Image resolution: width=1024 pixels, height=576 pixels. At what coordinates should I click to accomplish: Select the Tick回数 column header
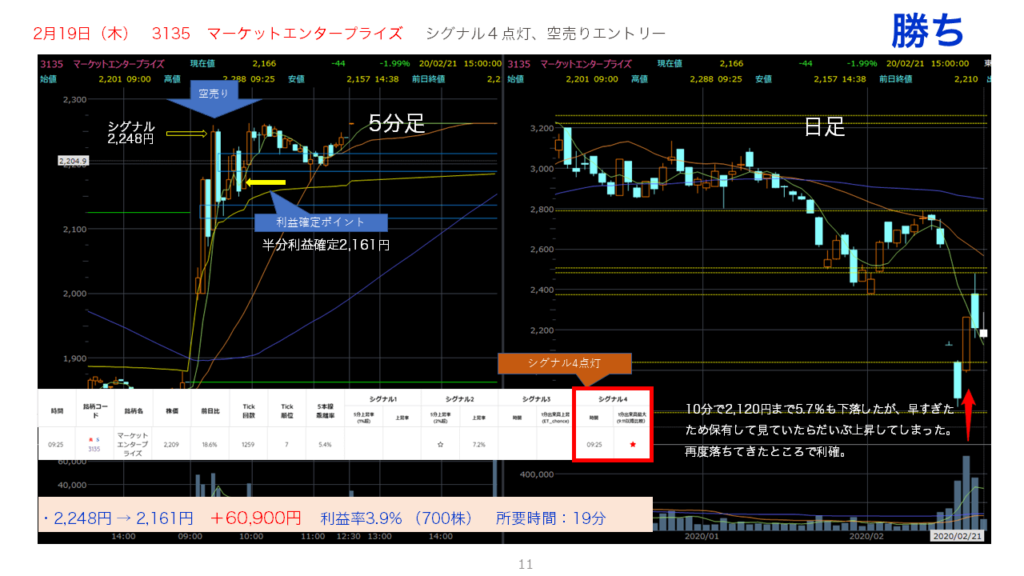click(248, 411)
